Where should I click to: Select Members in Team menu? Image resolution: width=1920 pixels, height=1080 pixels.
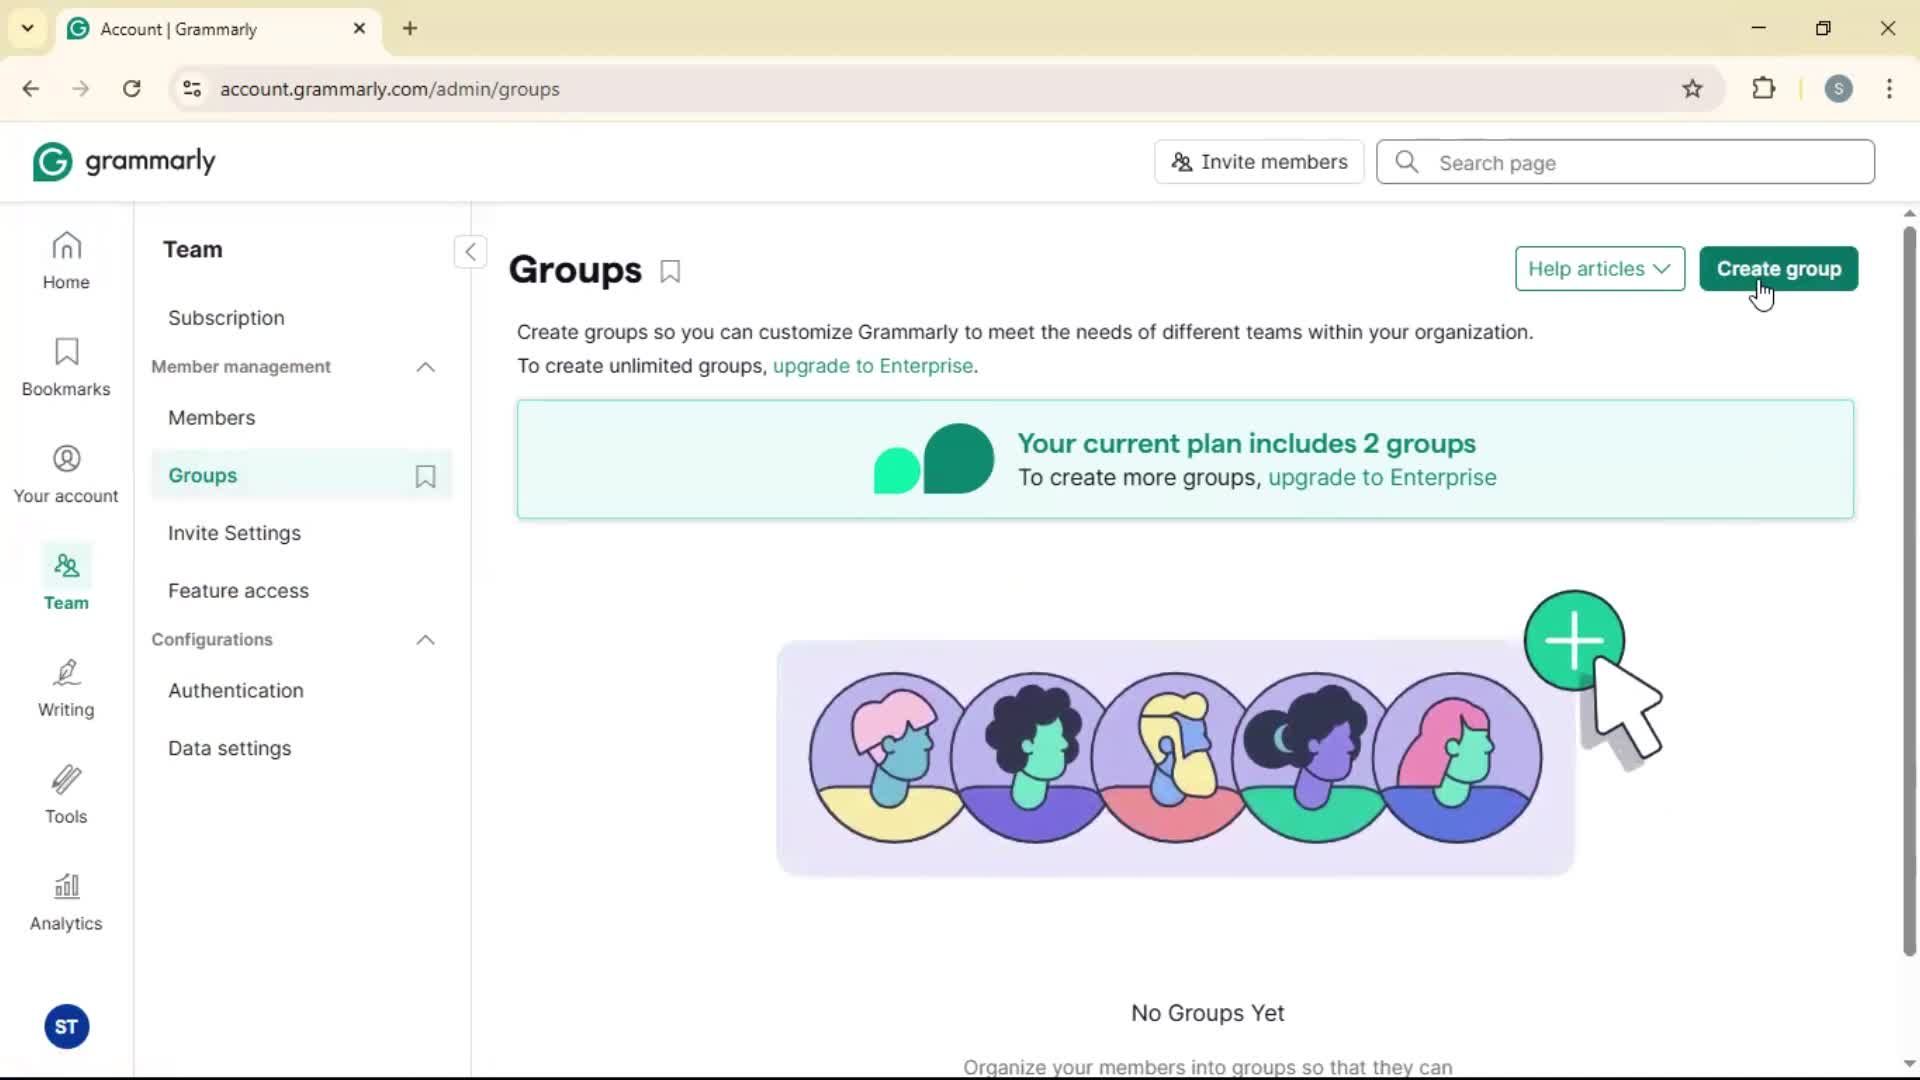(x=212, y=418)
